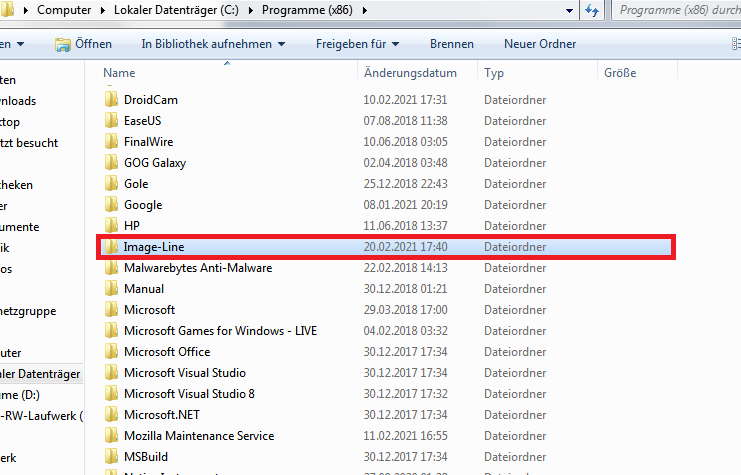741x475 pixels.
Task: Click the date 11.02.2021 16:55
Action: (405, 435)
